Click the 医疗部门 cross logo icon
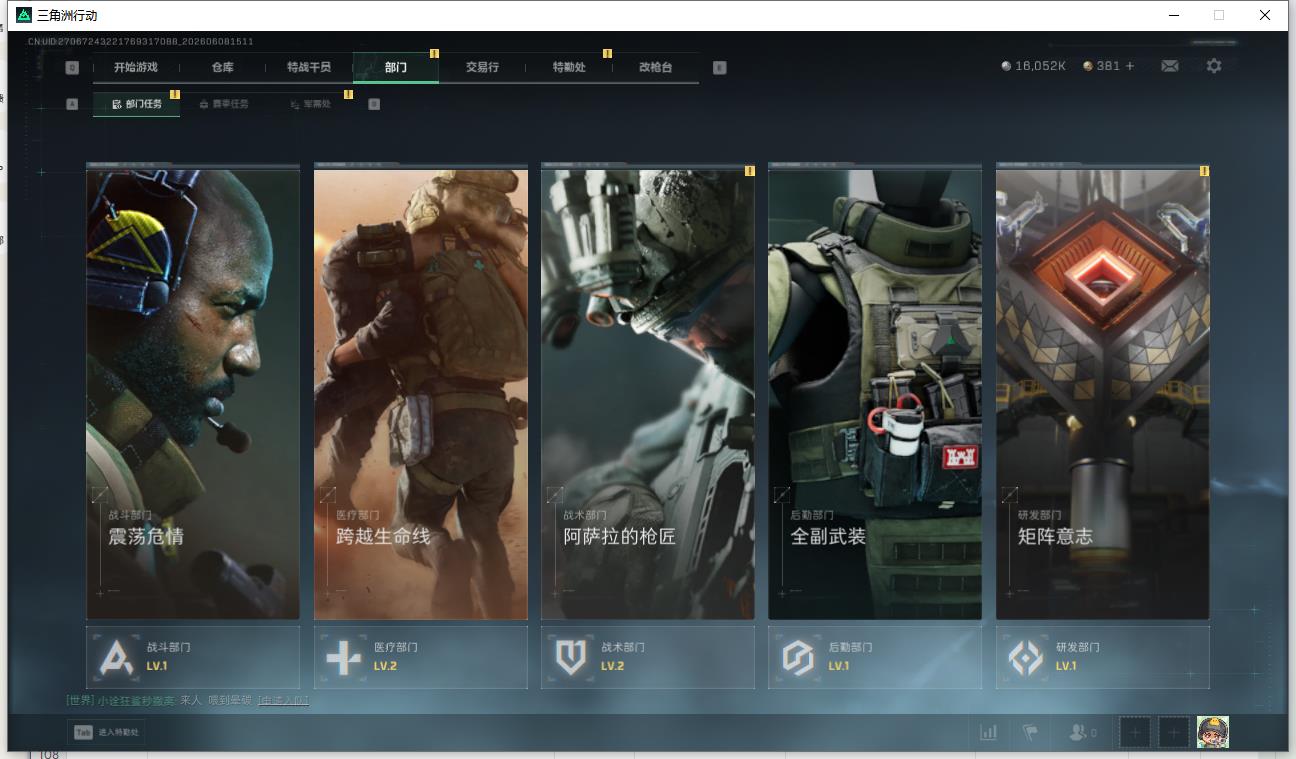Image resolution: width=1296 pixels, height=759 pixels. 343,658
